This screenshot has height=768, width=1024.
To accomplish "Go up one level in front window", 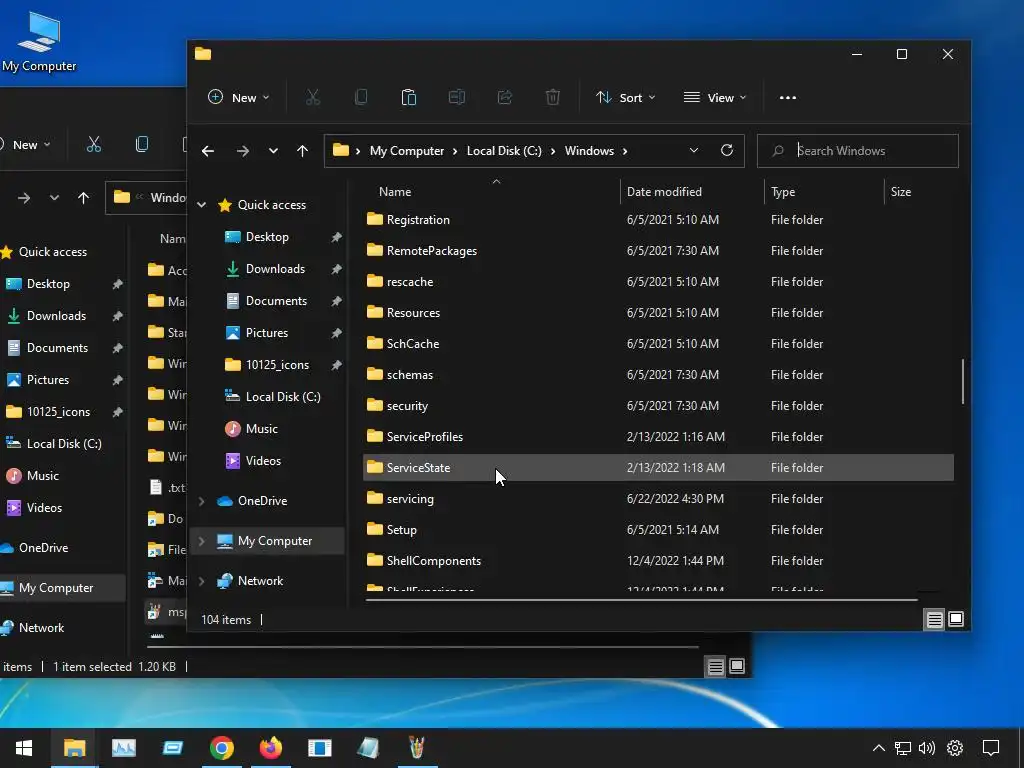I will click(302, 151).
